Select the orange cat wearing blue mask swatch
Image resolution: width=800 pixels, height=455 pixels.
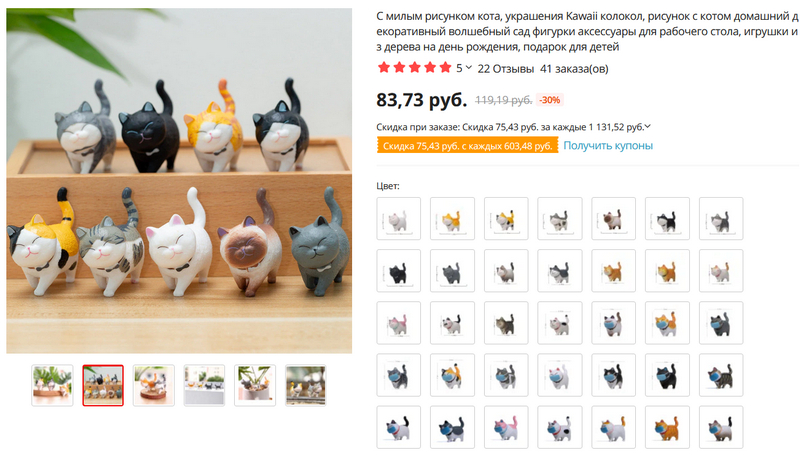(x=667, y=323)
